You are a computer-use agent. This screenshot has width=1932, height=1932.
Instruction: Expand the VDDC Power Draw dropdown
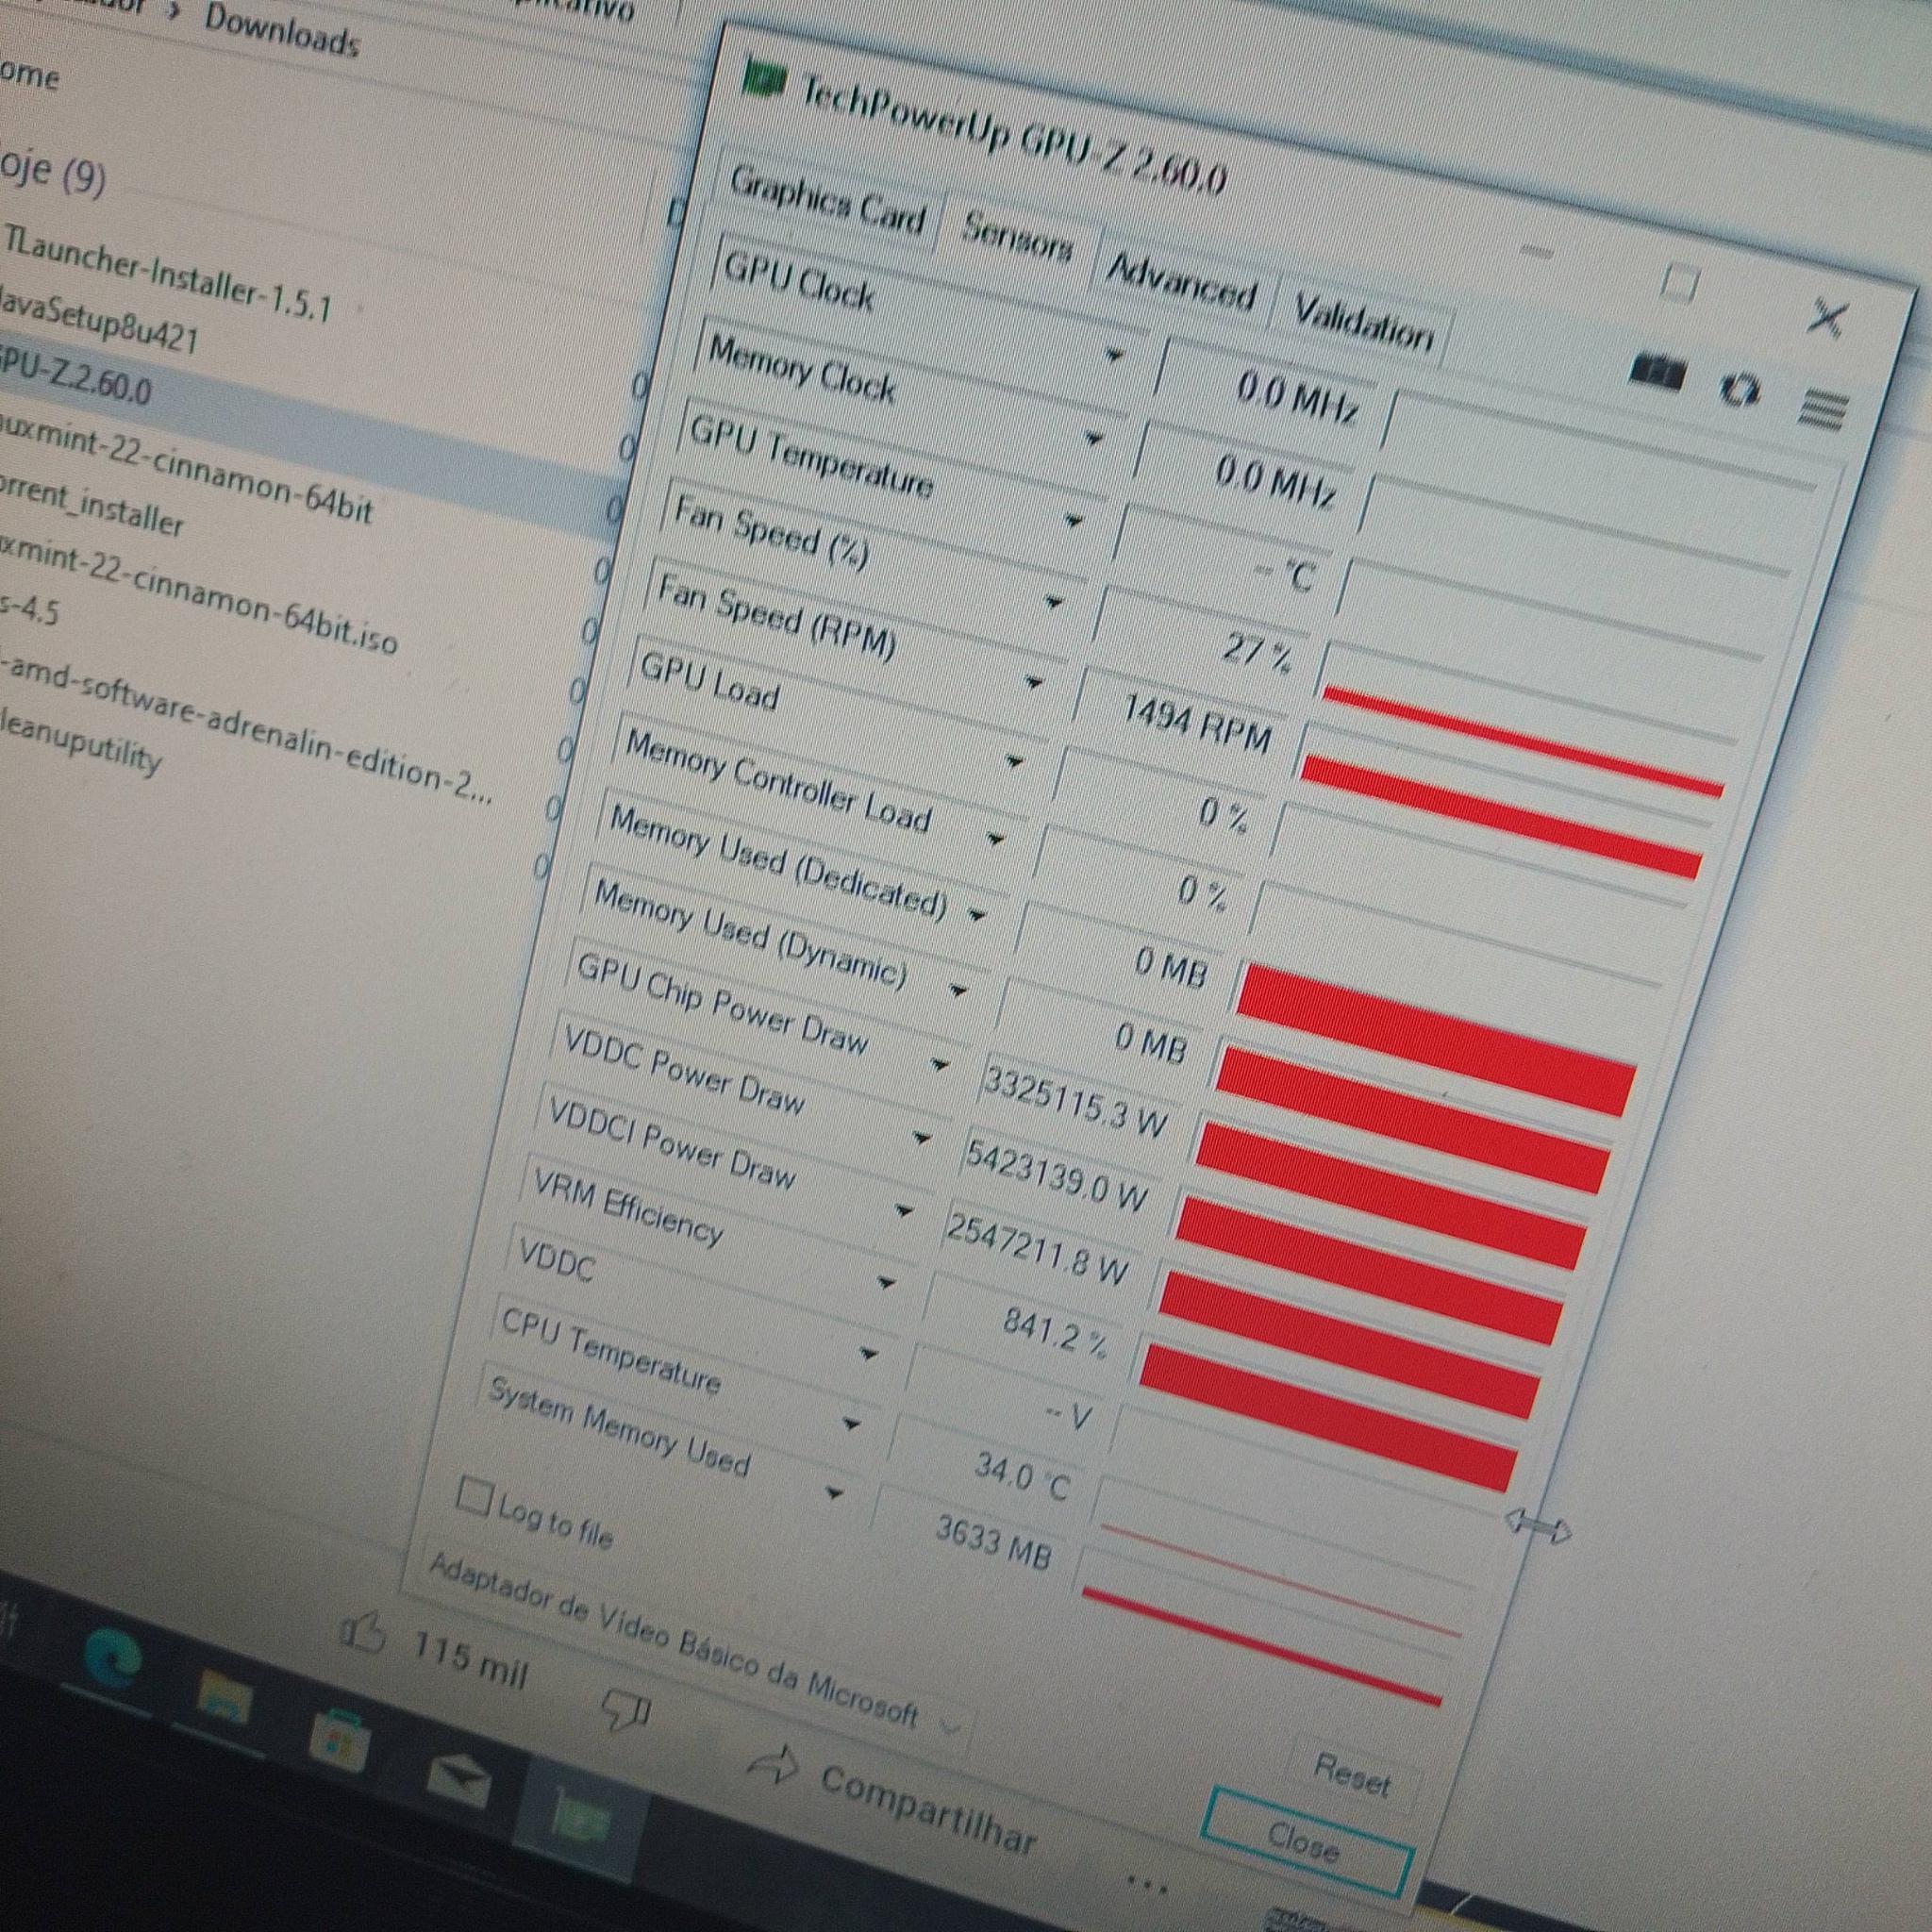(921, 1138)
